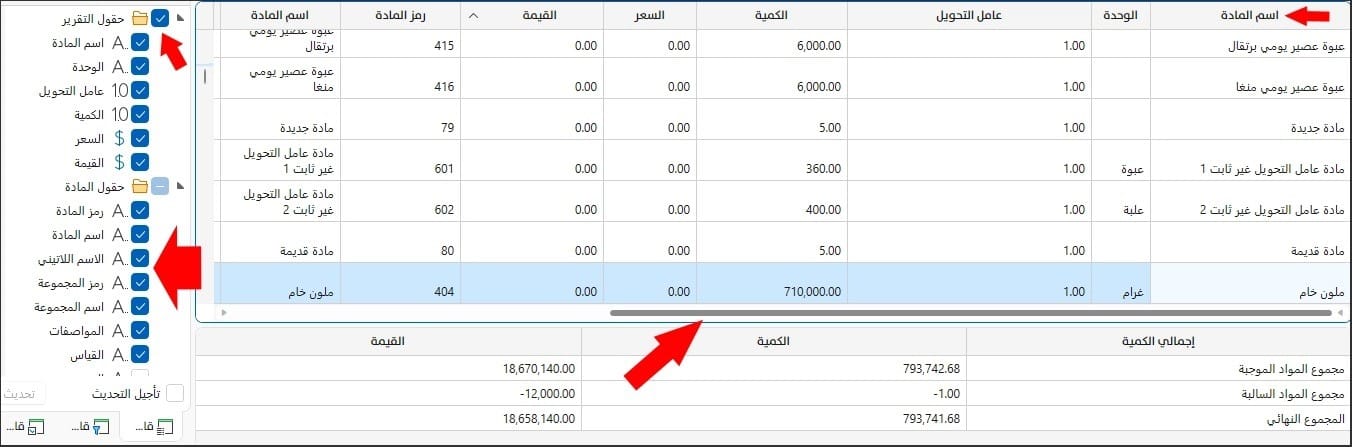The image size is (1352, 447).
Task: Click the sort arrow on القيمة column header
Action: click(473, 16)
